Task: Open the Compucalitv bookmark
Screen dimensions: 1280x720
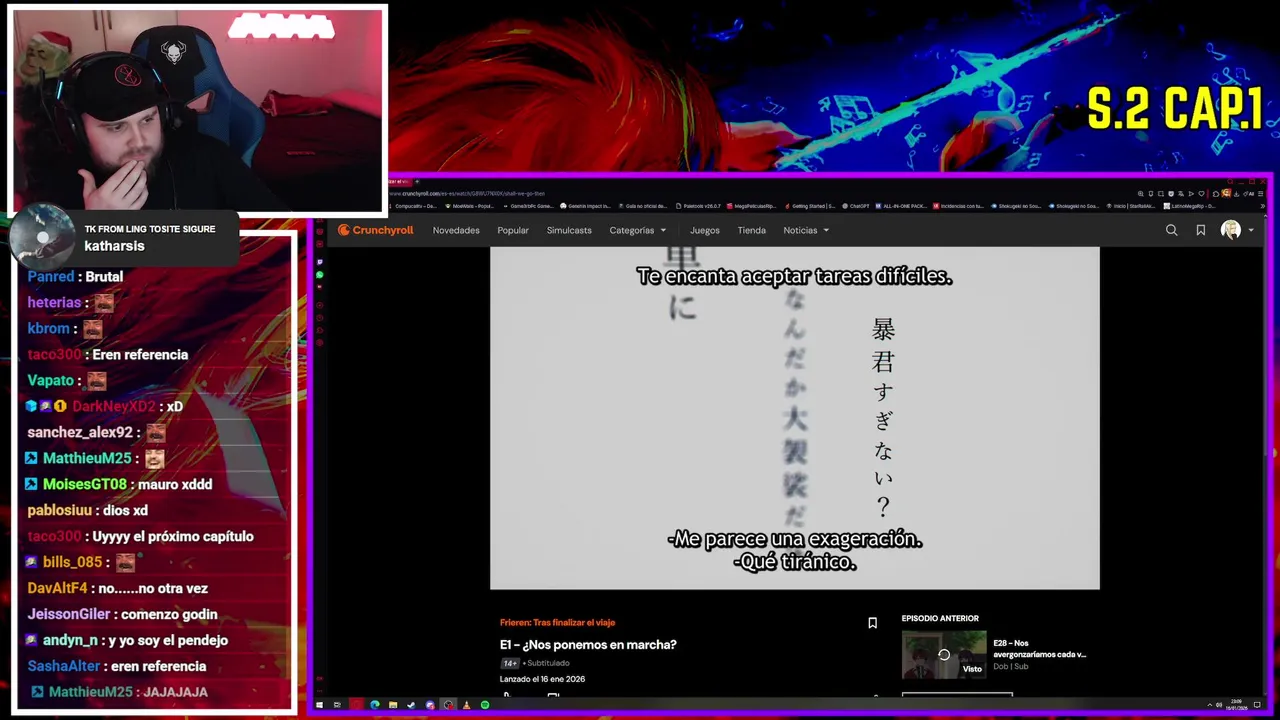Action: click(x=413, y=206)
